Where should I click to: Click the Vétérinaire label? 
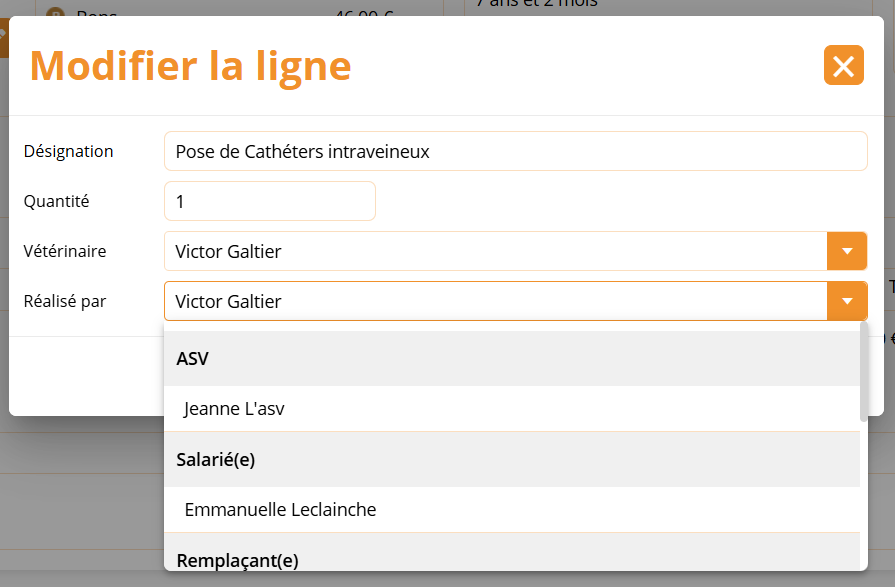(x=65, y=251)
